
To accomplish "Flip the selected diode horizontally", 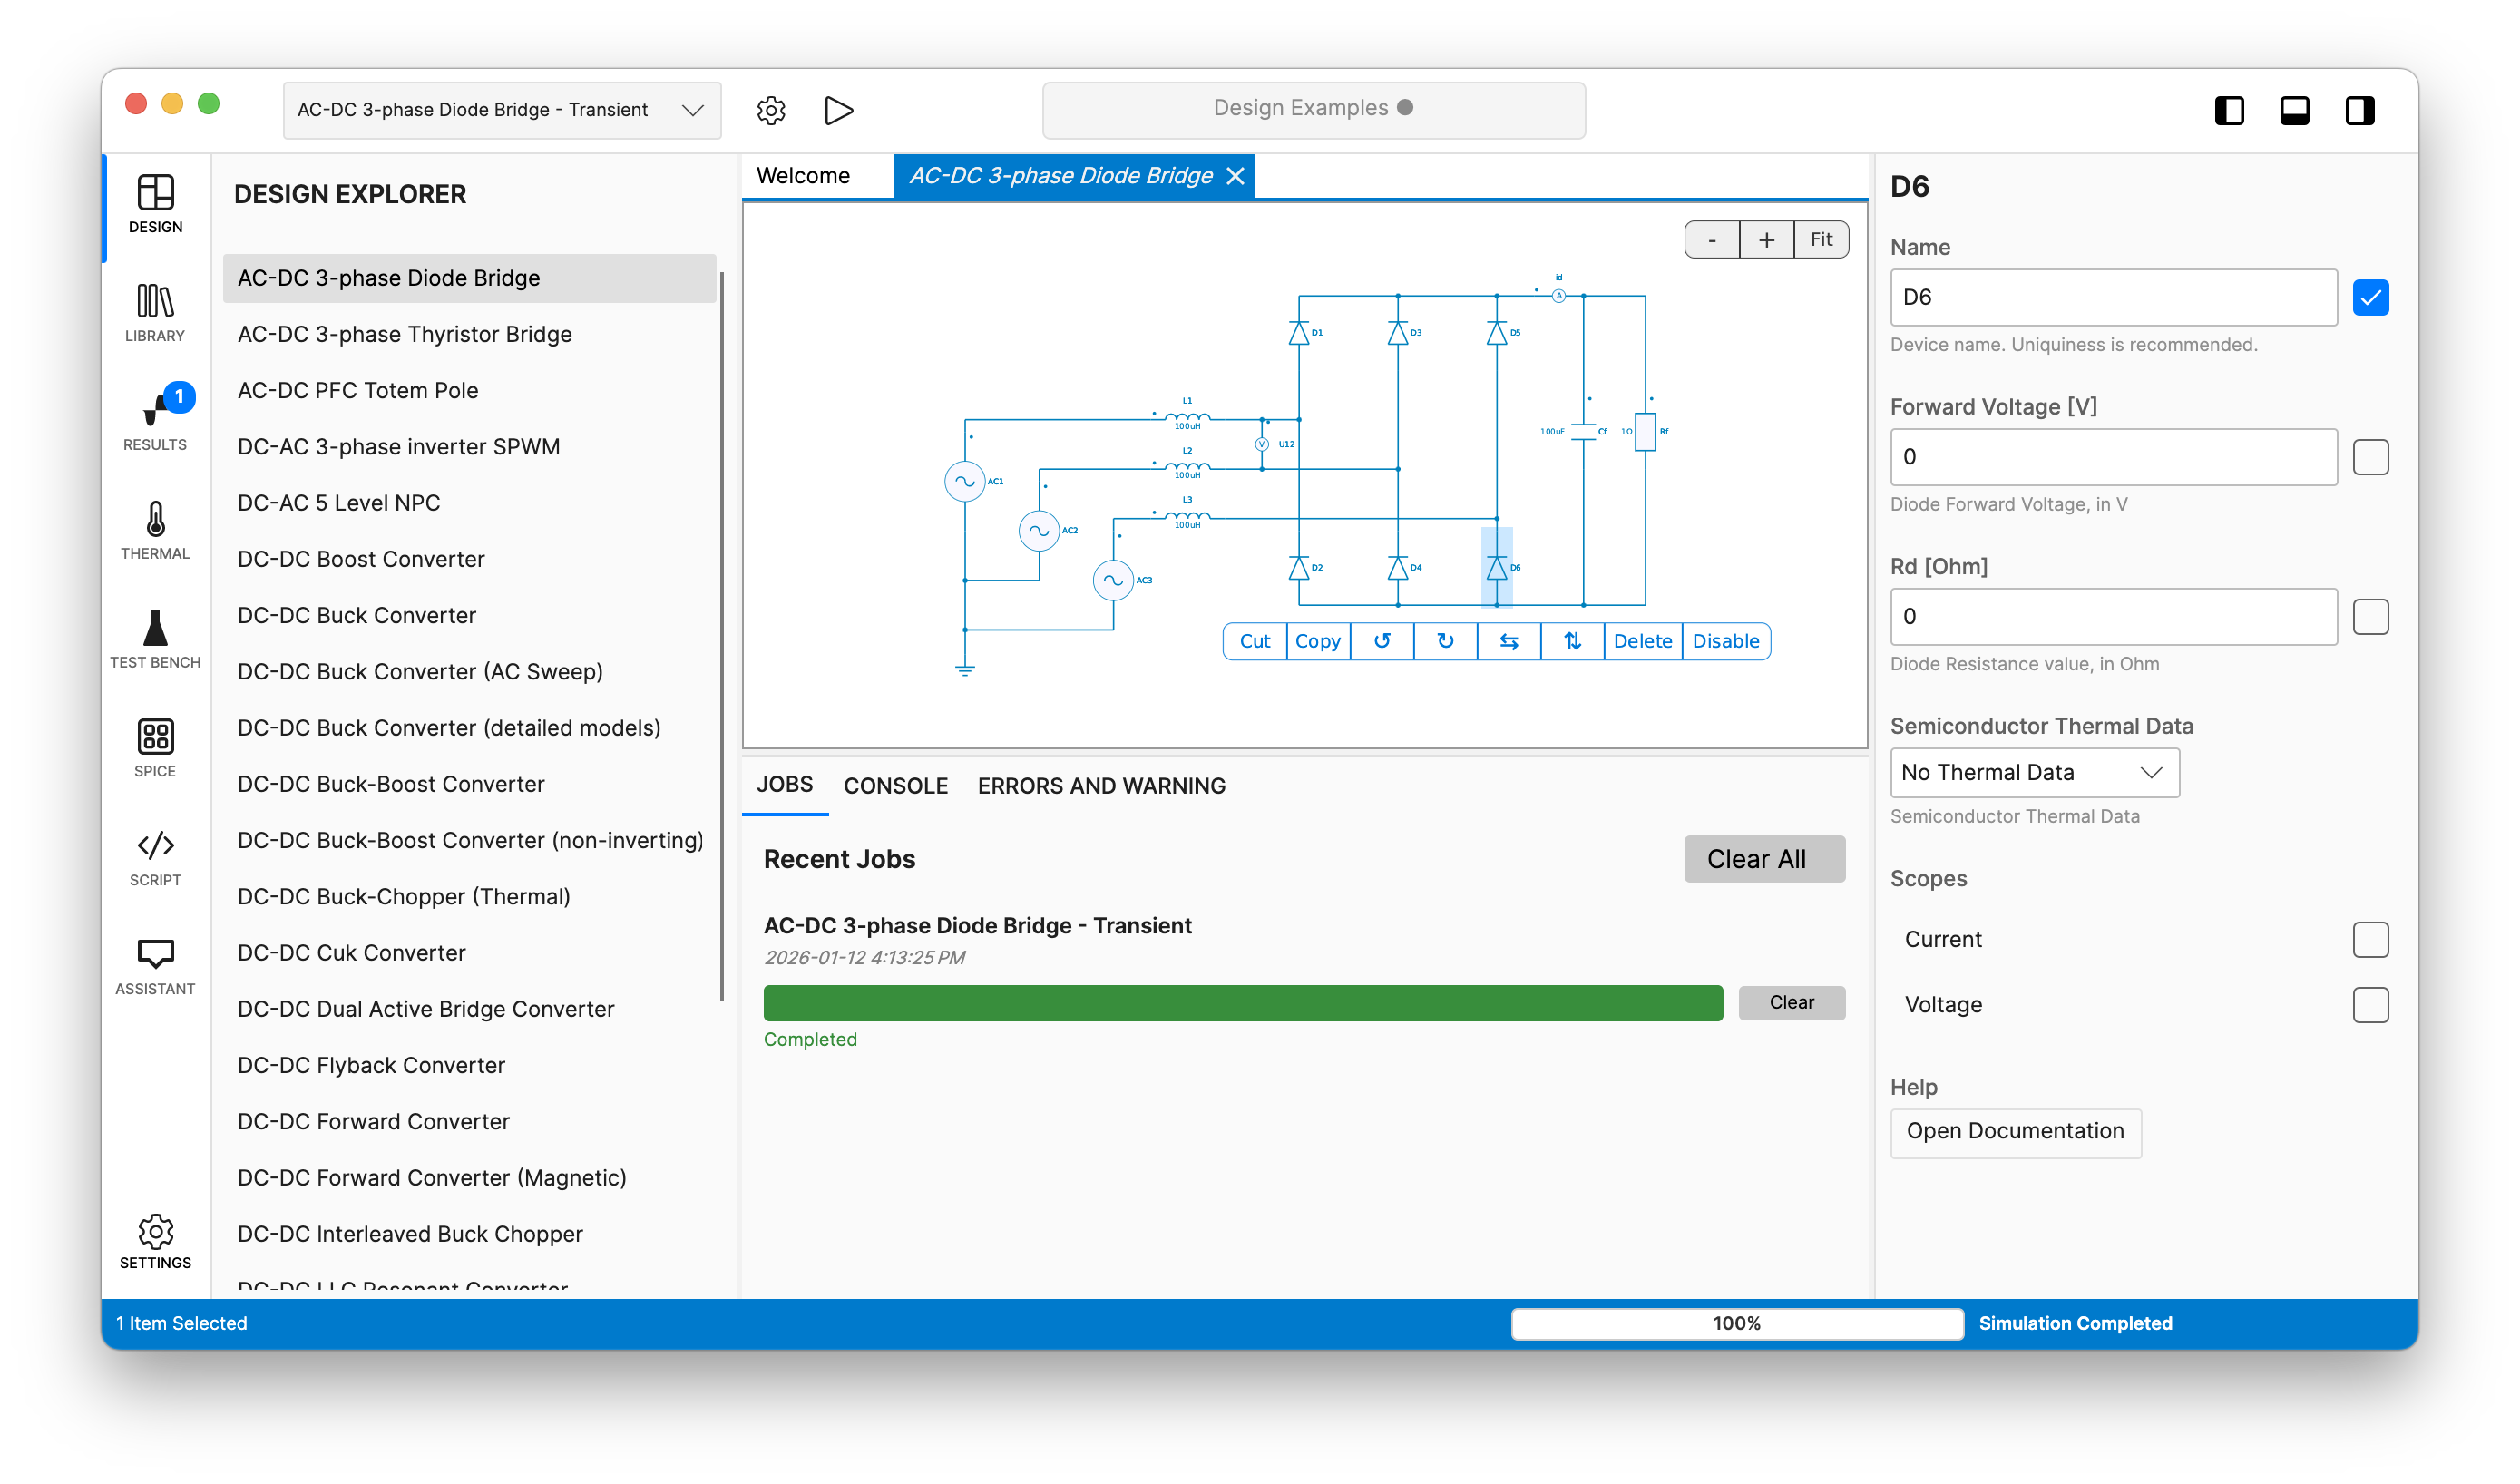I will pos(1508,641).
